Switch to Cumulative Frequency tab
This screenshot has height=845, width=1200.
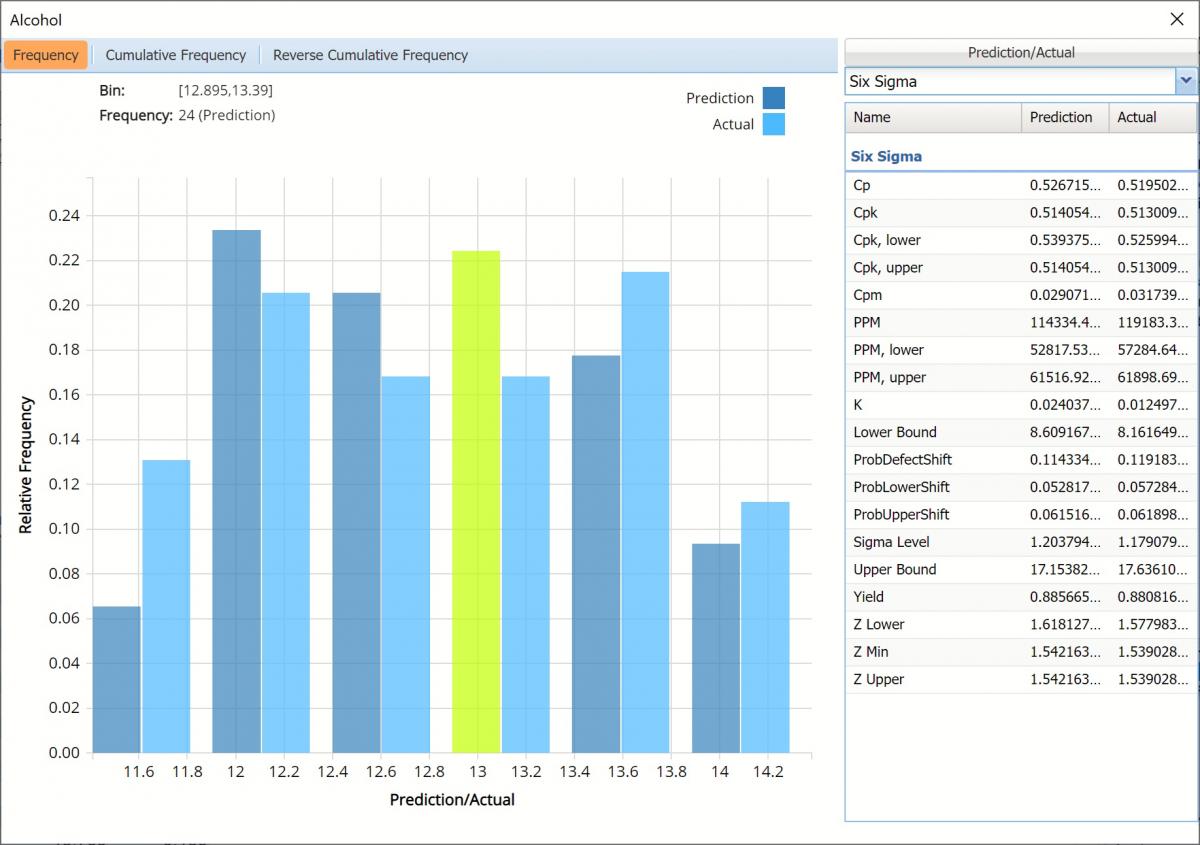coord(175,55)
